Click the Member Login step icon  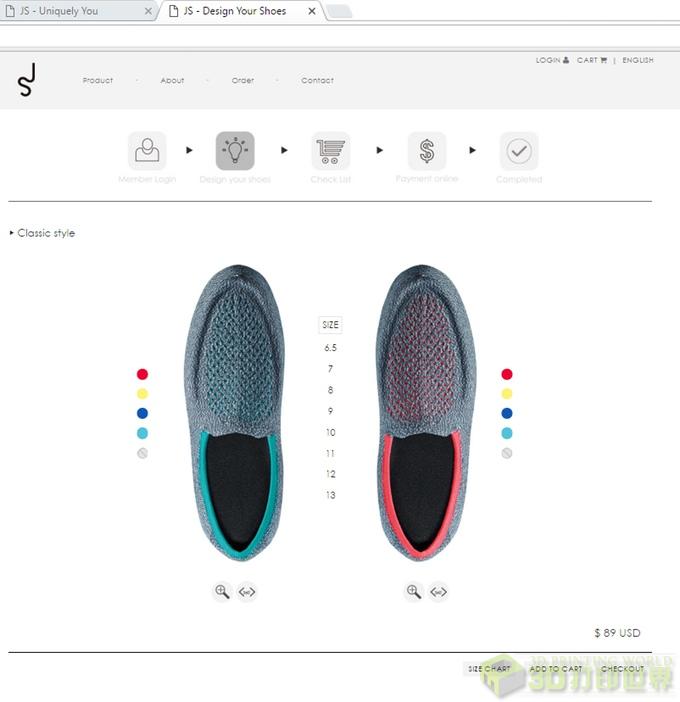coord(147,151)
